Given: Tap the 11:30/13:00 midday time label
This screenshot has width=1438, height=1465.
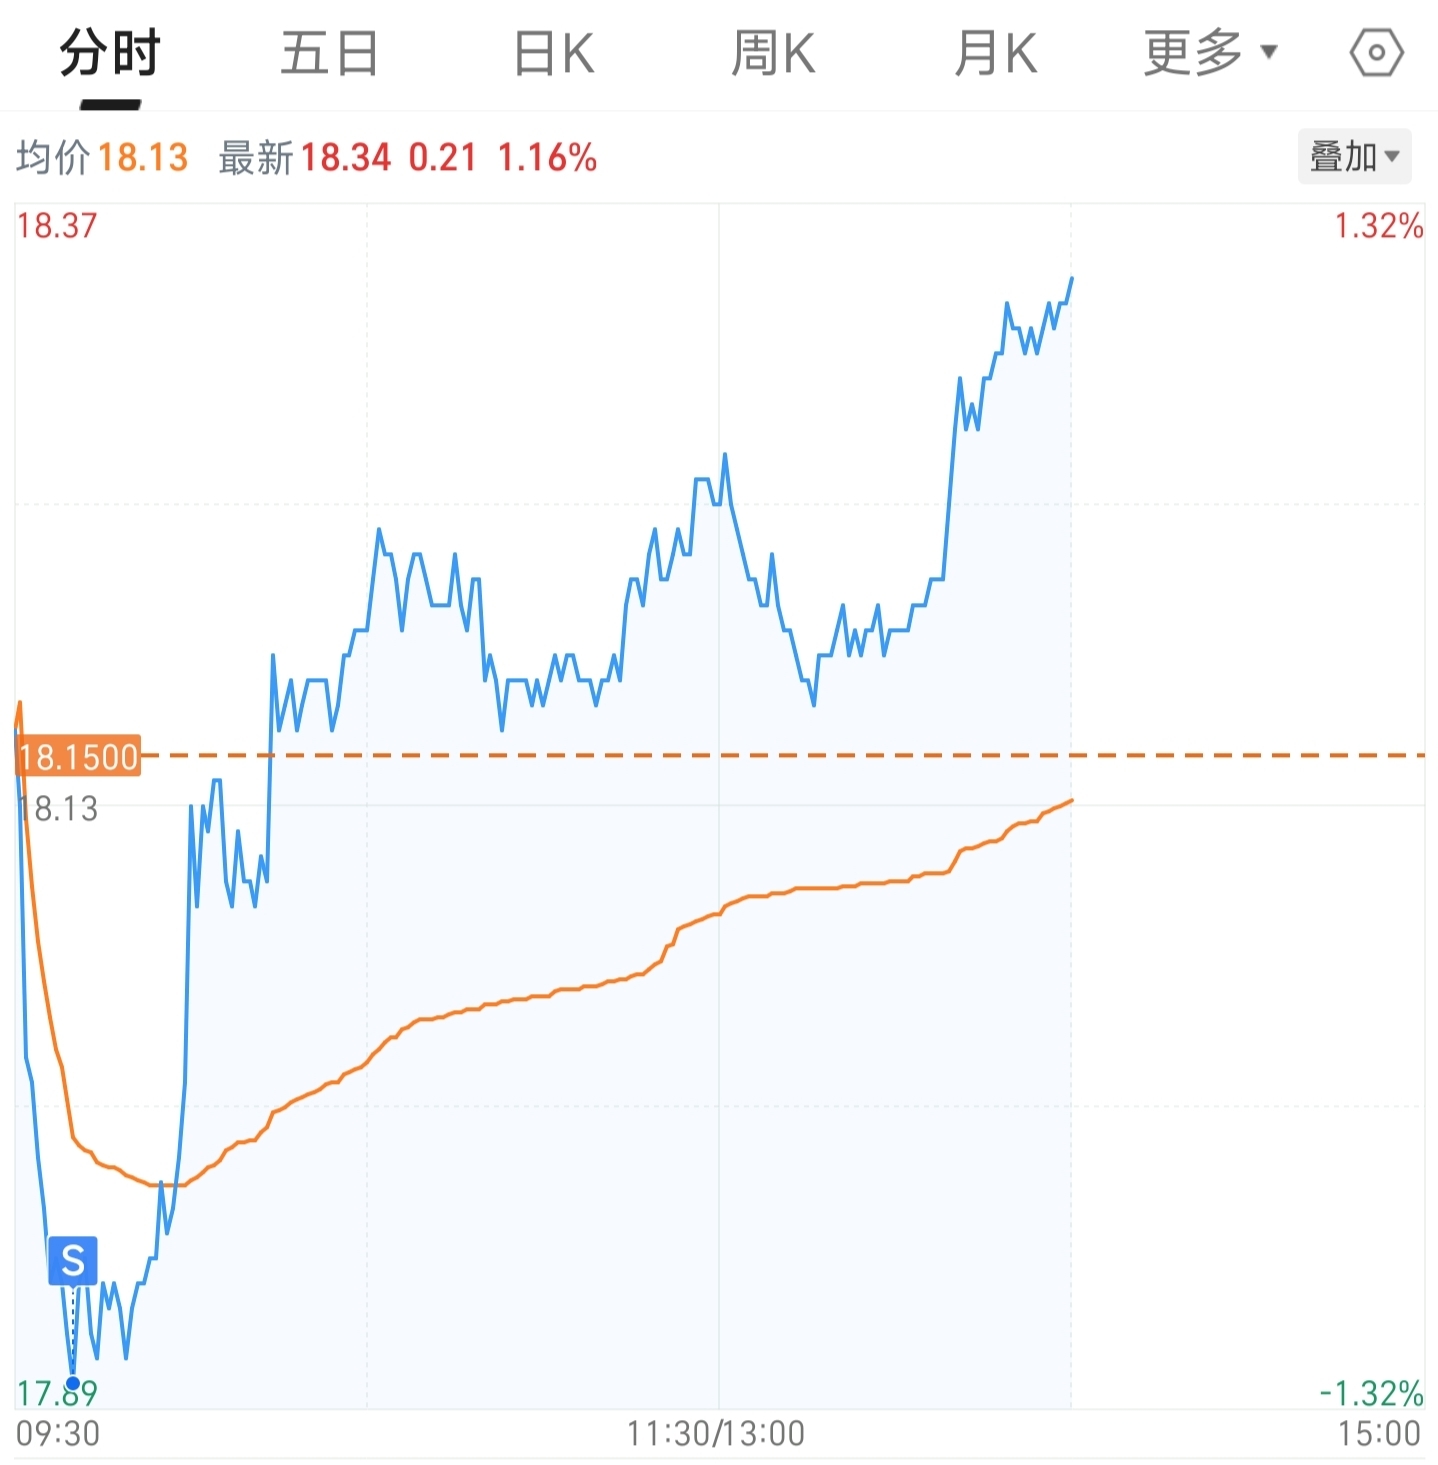Looking at the screenshot, I should coord(715,1434).
